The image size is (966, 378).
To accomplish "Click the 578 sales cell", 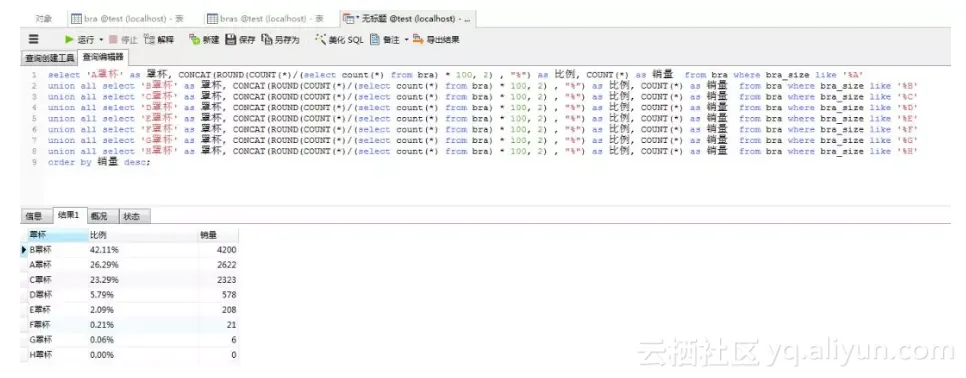I will coord(218,295).
